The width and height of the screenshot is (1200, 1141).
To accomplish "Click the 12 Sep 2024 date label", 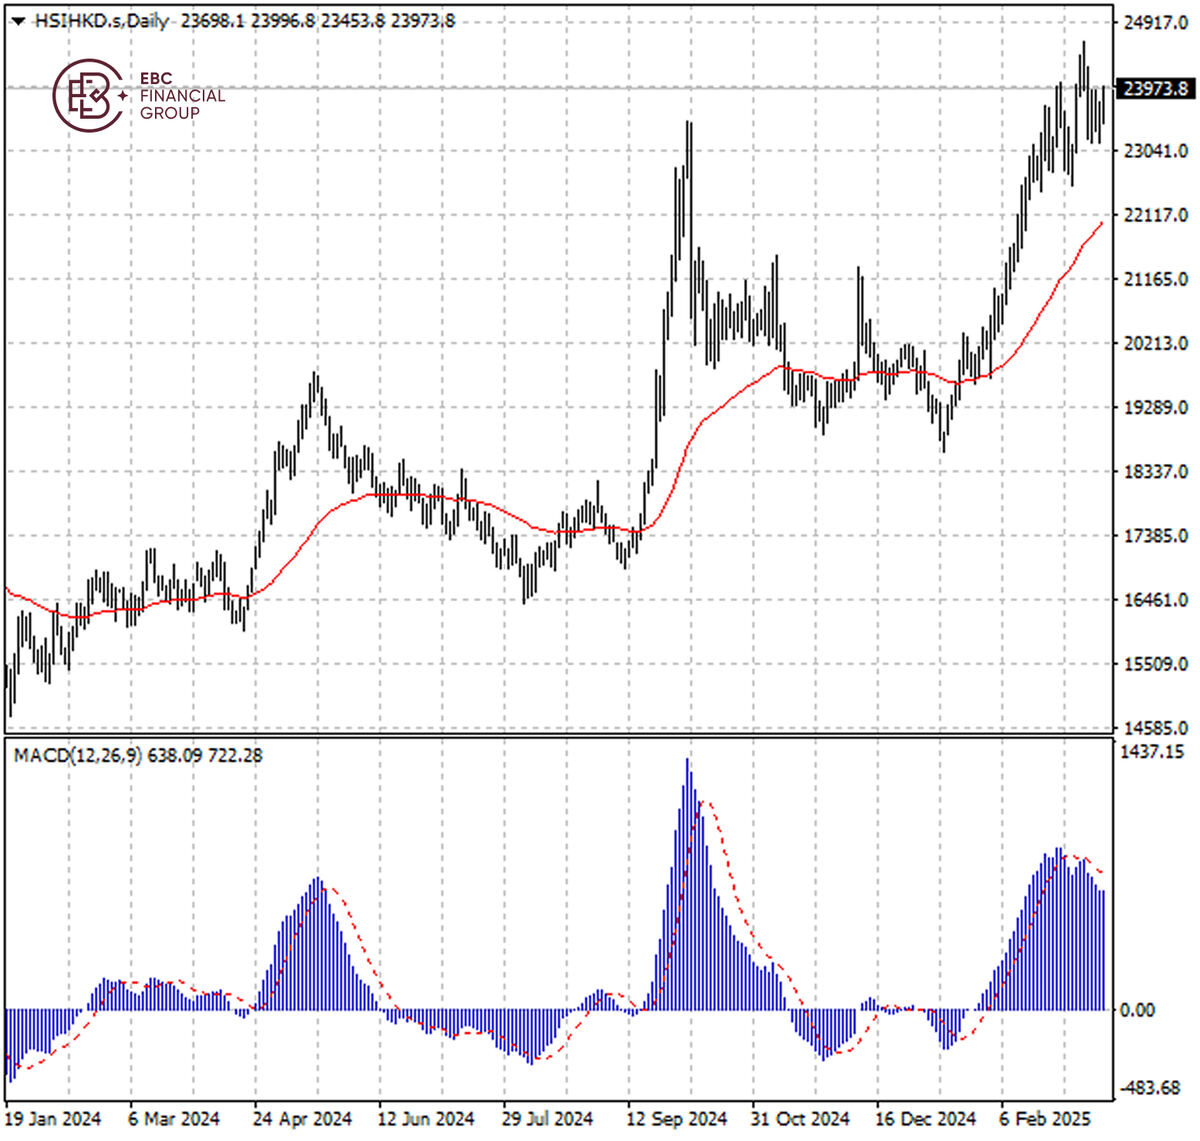I will click(x=677, y=1119).
